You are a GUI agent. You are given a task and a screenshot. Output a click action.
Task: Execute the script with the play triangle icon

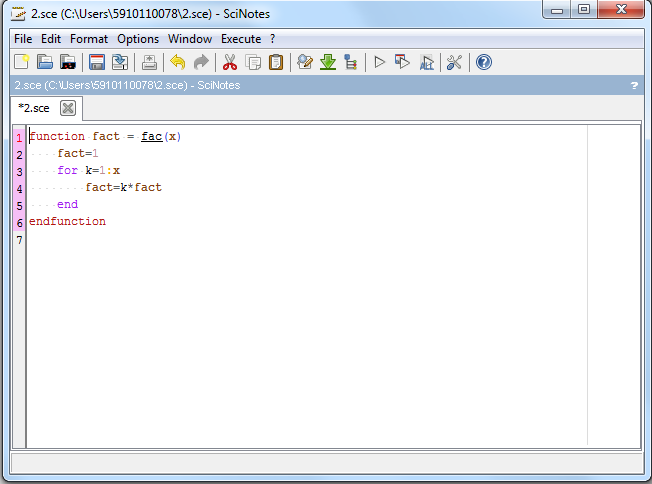point(379,62)
